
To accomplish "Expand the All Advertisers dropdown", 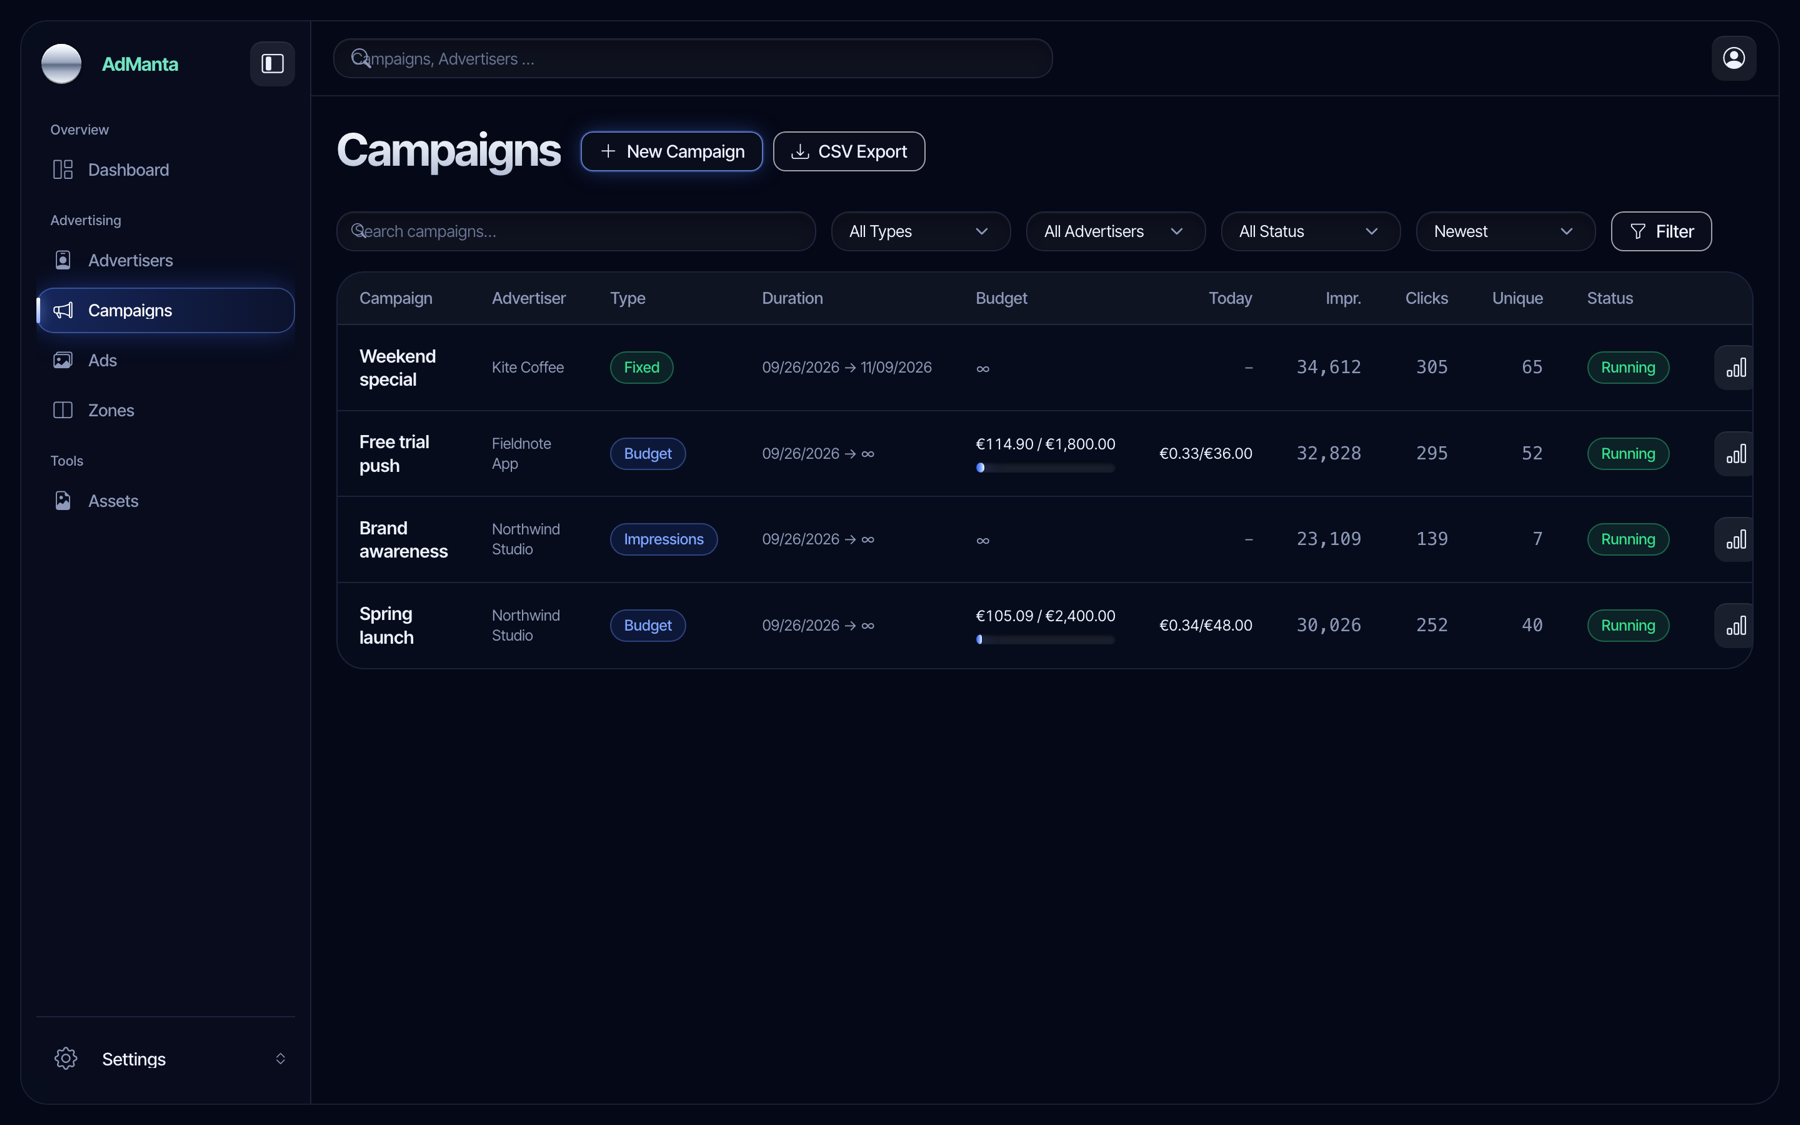I will click(x=1115, y=231).
